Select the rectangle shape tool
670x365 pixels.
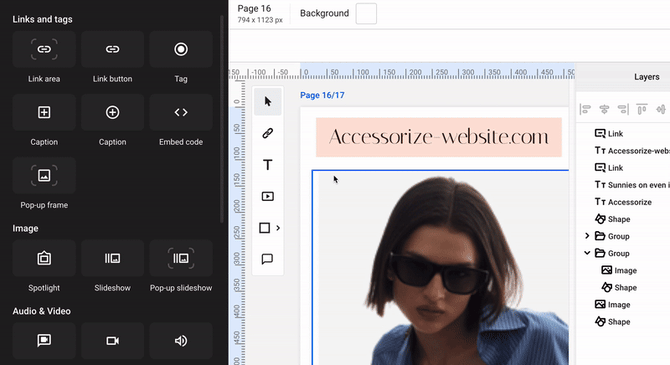pyautogui.click(x=264, y=228)
